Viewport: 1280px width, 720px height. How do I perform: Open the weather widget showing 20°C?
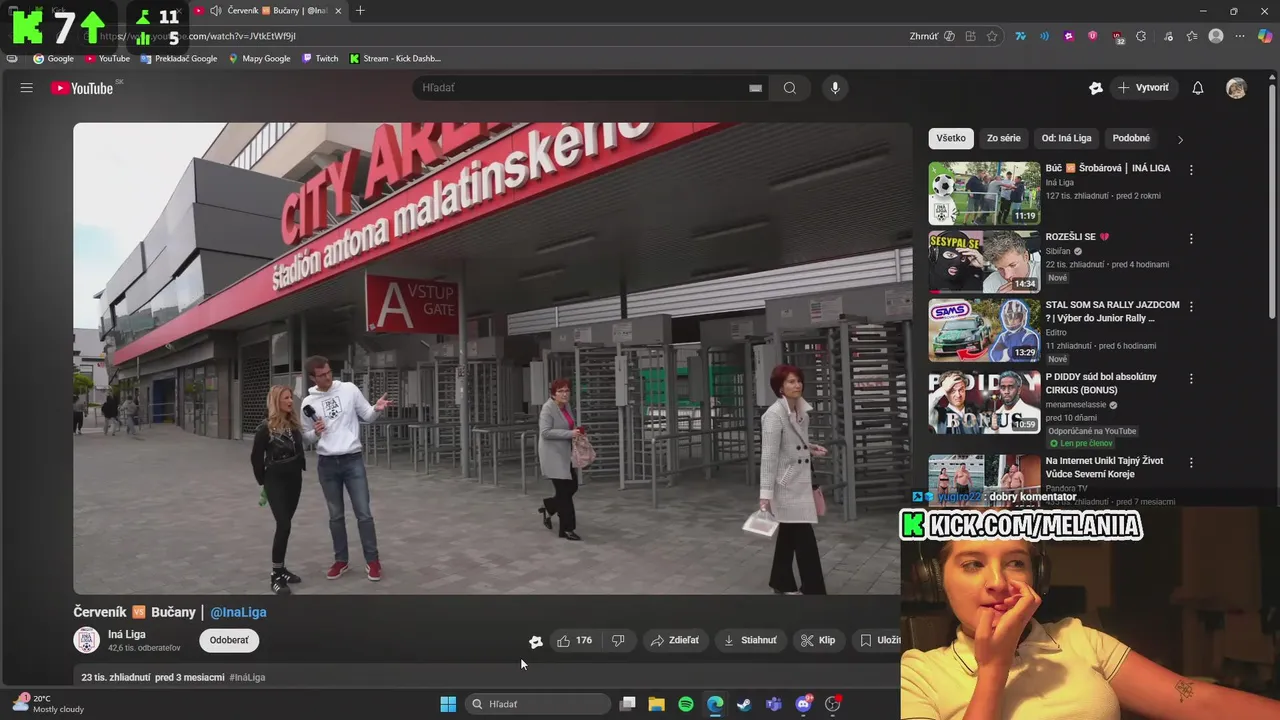tap(47, 704)
